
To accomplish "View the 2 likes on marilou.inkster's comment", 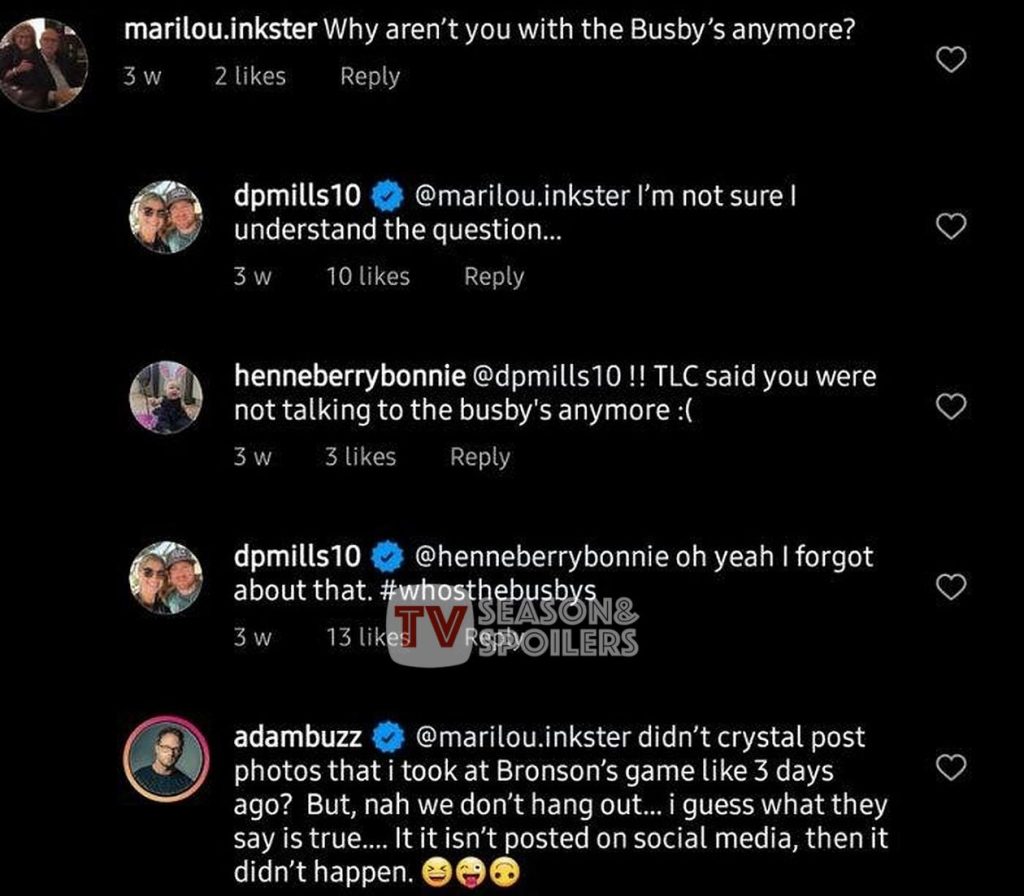I will 249,76.
